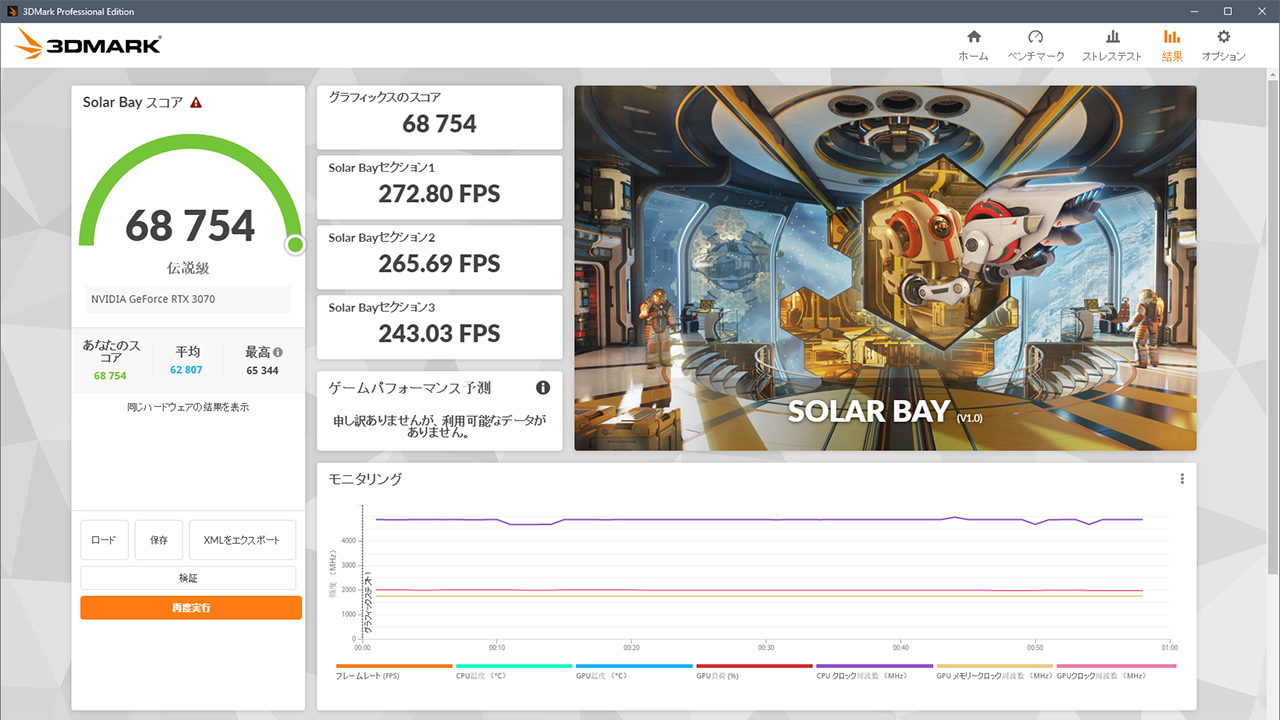Click the 3DMark app icon in title bar
This screenshot has width=1280, height=720.
tap(11, 11)
